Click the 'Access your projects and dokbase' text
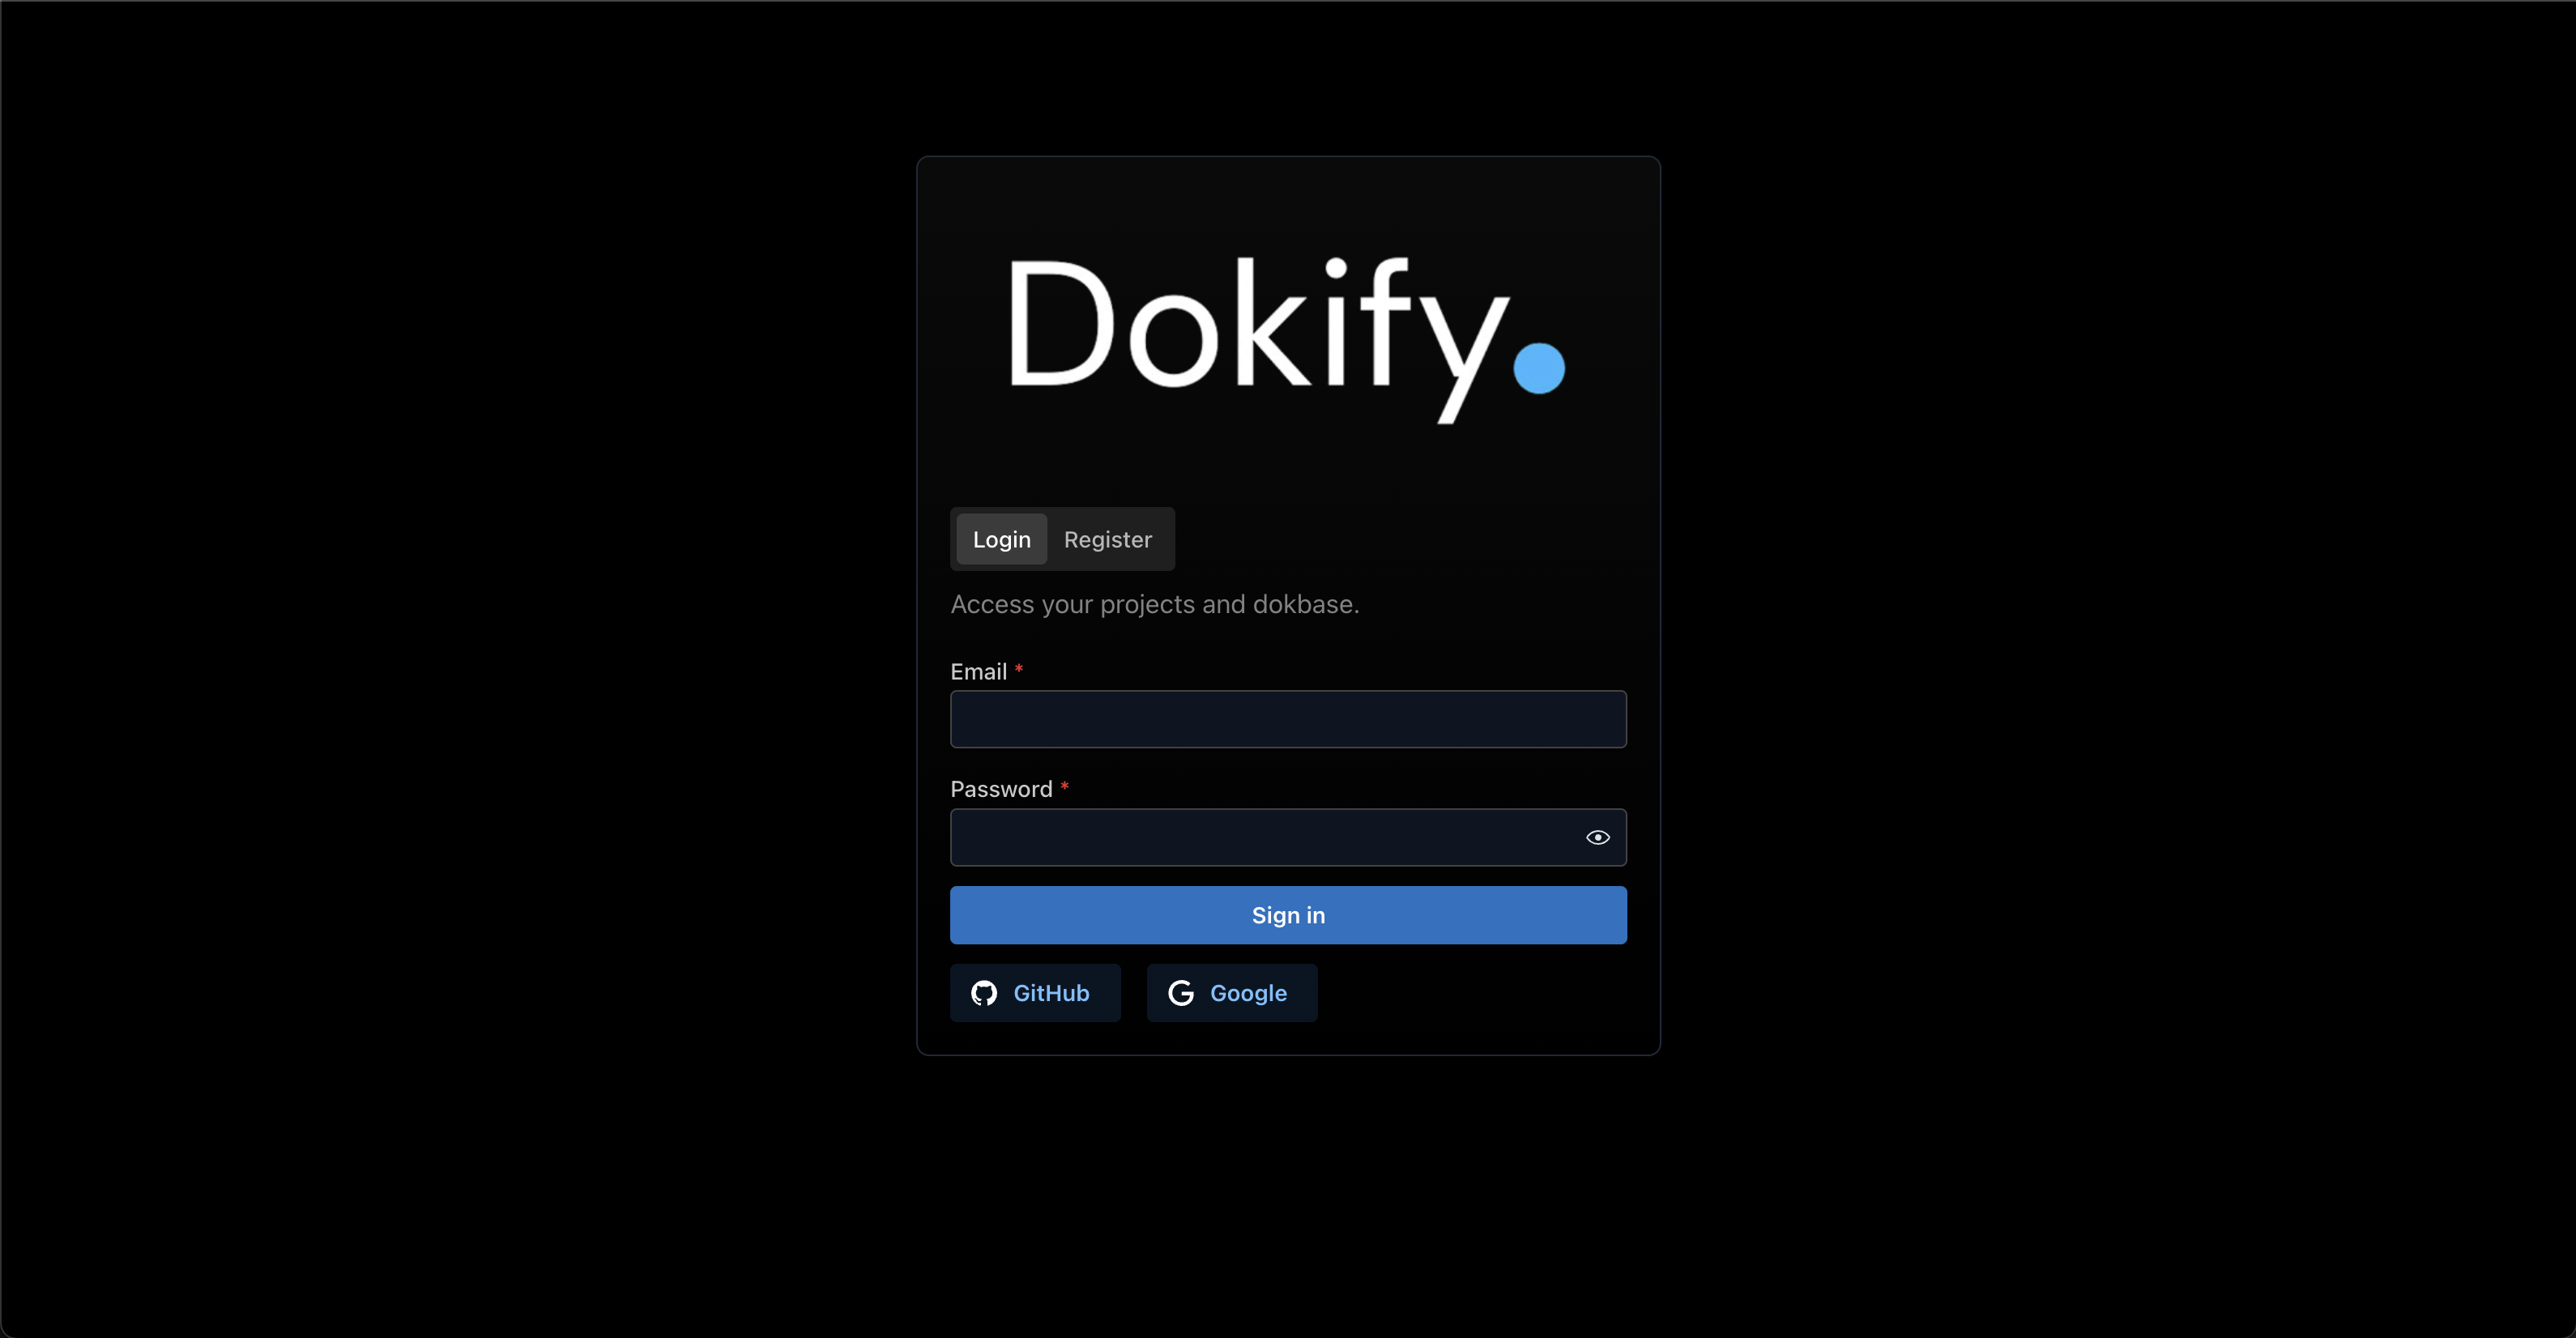The height and width of the screenshot is (1338, 2576). pos(1155,605)
